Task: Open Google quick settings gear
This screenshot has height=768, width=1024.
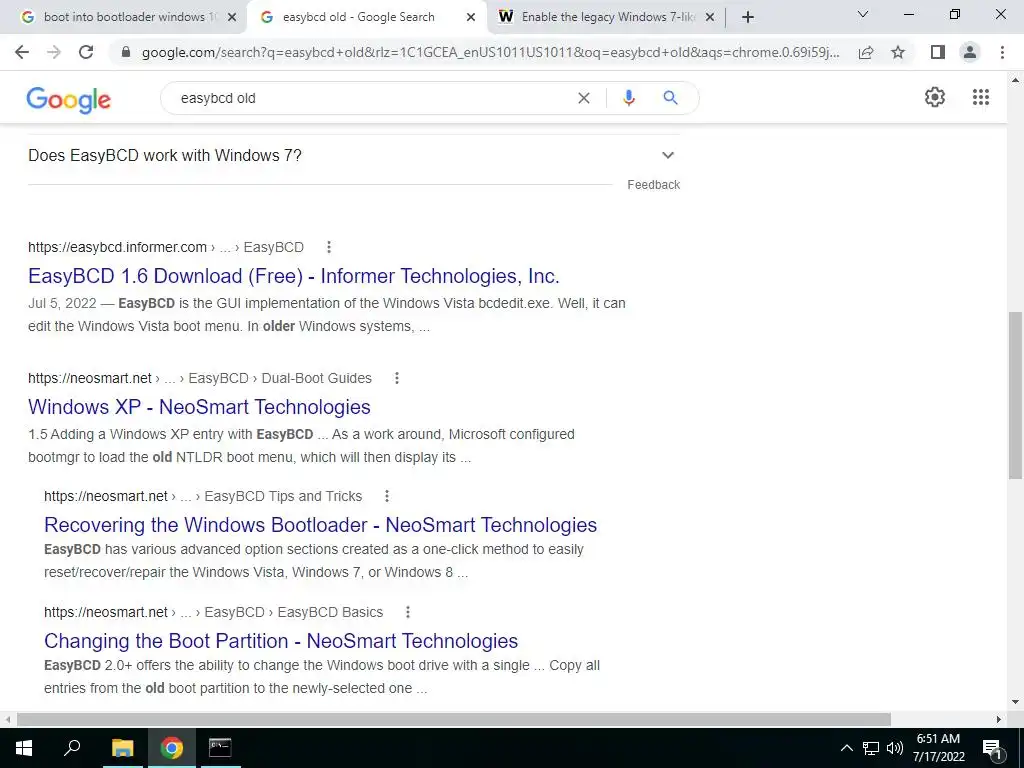Action: (x=935, y=97)
